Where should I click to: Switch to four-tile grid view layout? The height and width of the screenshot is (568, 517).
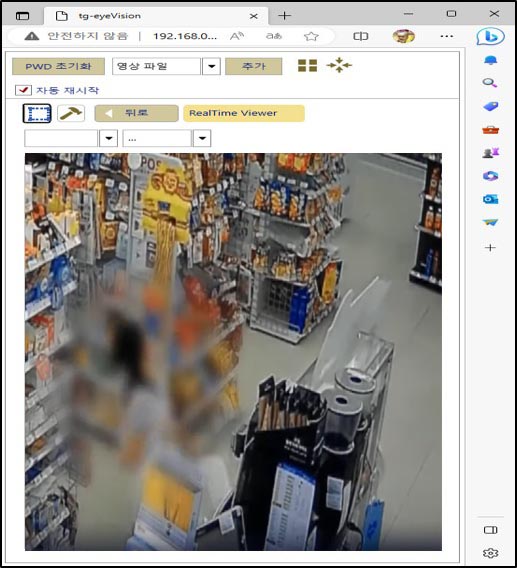(307, 66)
